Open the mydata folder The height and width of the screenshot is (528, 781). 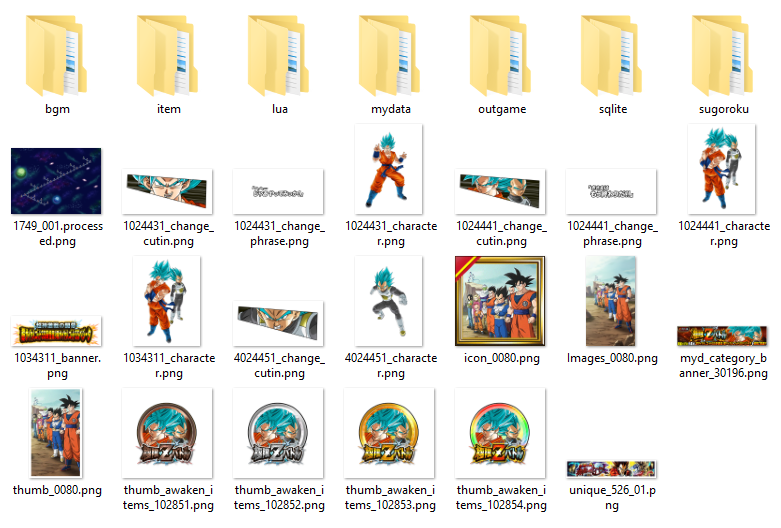[x=390, y=55]
